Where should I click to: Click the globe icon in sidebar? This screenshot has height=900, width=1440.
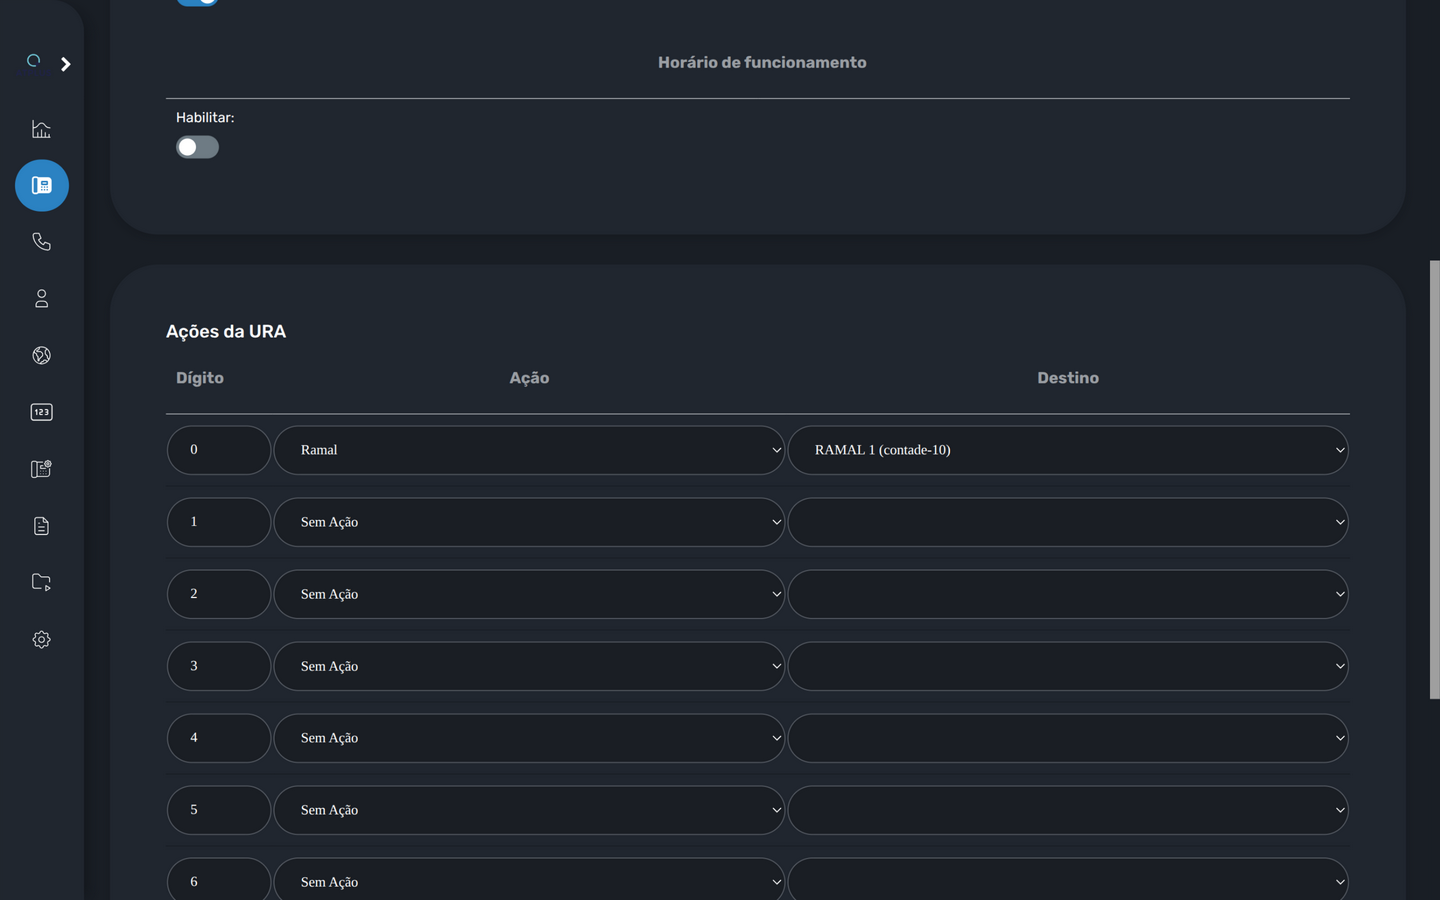(41, 356)
